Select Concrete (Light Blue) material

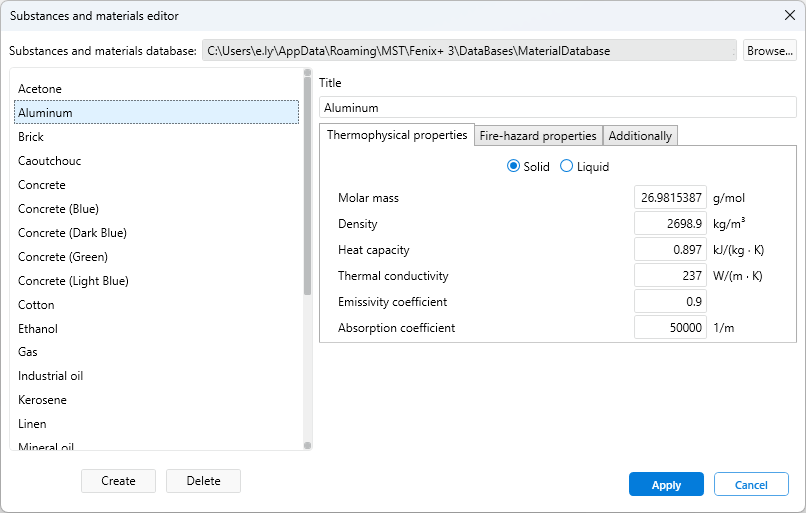[x=156, y=281]
